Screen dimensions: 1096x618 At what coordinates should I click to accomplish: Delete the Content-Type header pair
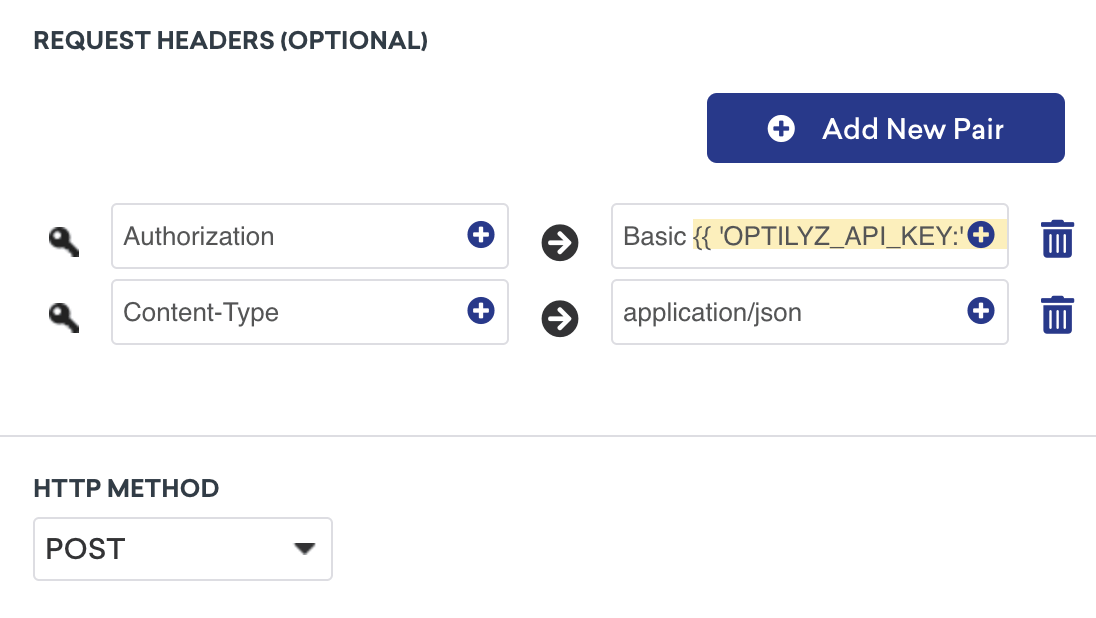(1058, 313)
